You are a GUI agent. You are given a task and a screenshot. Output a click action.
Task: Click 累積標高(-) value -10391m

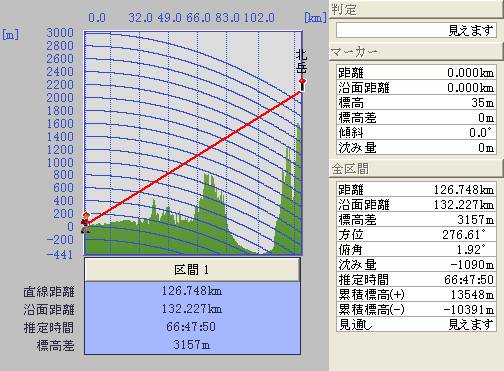pos(469,309)
